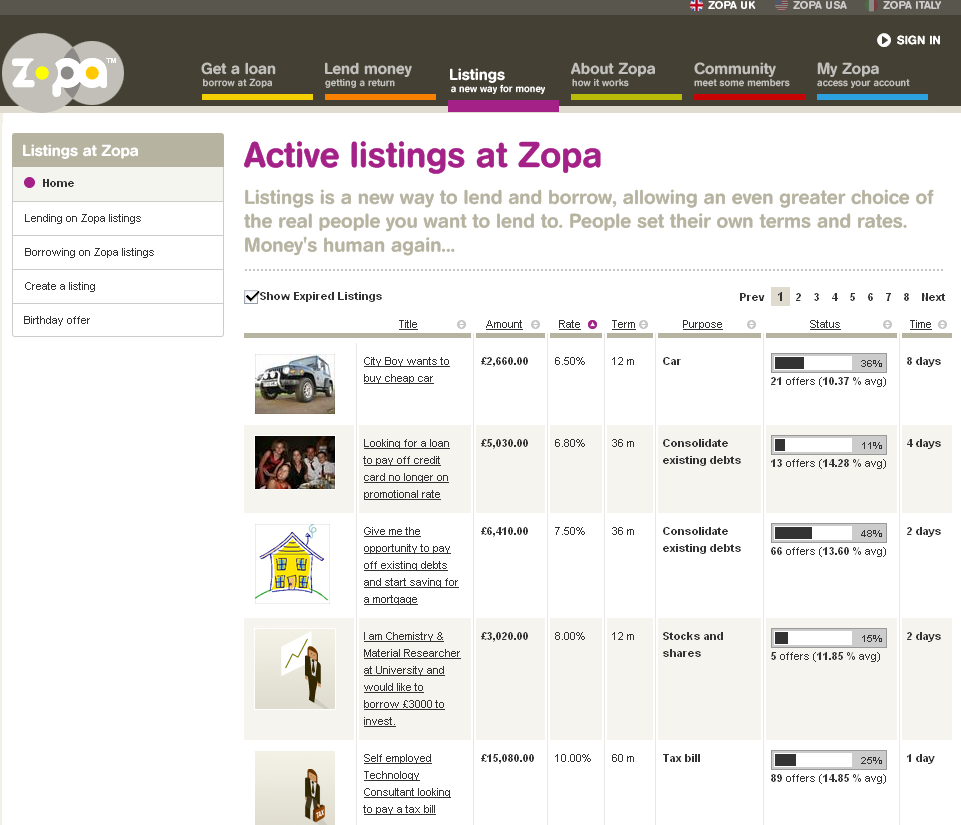Sort listings by Term column header

click(623, 324)
